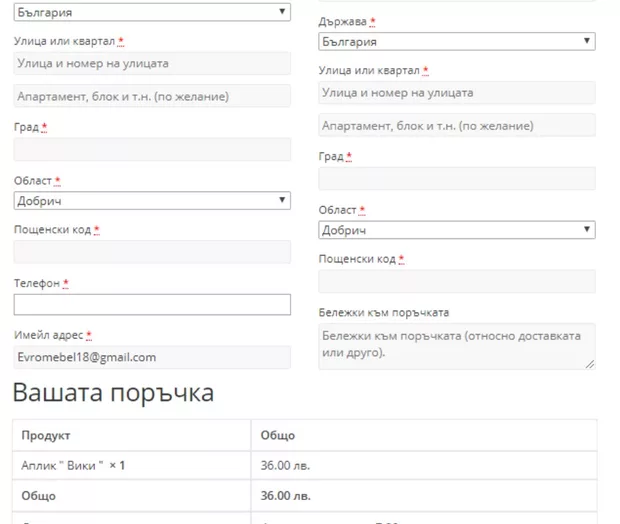Viewport: 620px width, 524px height.
Task: Click the billing Град input field
Action: 151,150
